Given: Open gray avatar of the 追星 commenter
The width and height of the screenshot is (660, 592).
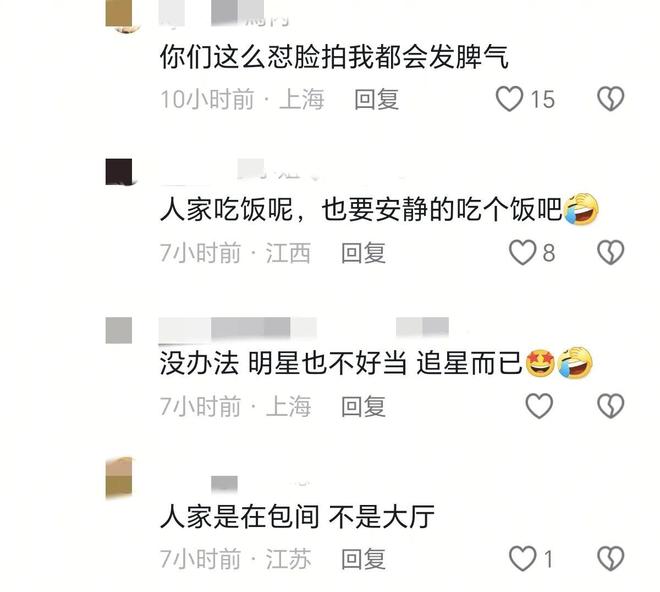Looking at the screenshot, I should point(119,331).
